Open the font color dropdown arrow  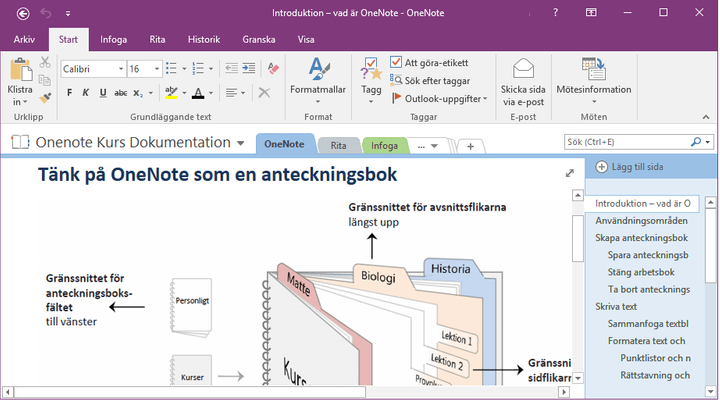211,93
